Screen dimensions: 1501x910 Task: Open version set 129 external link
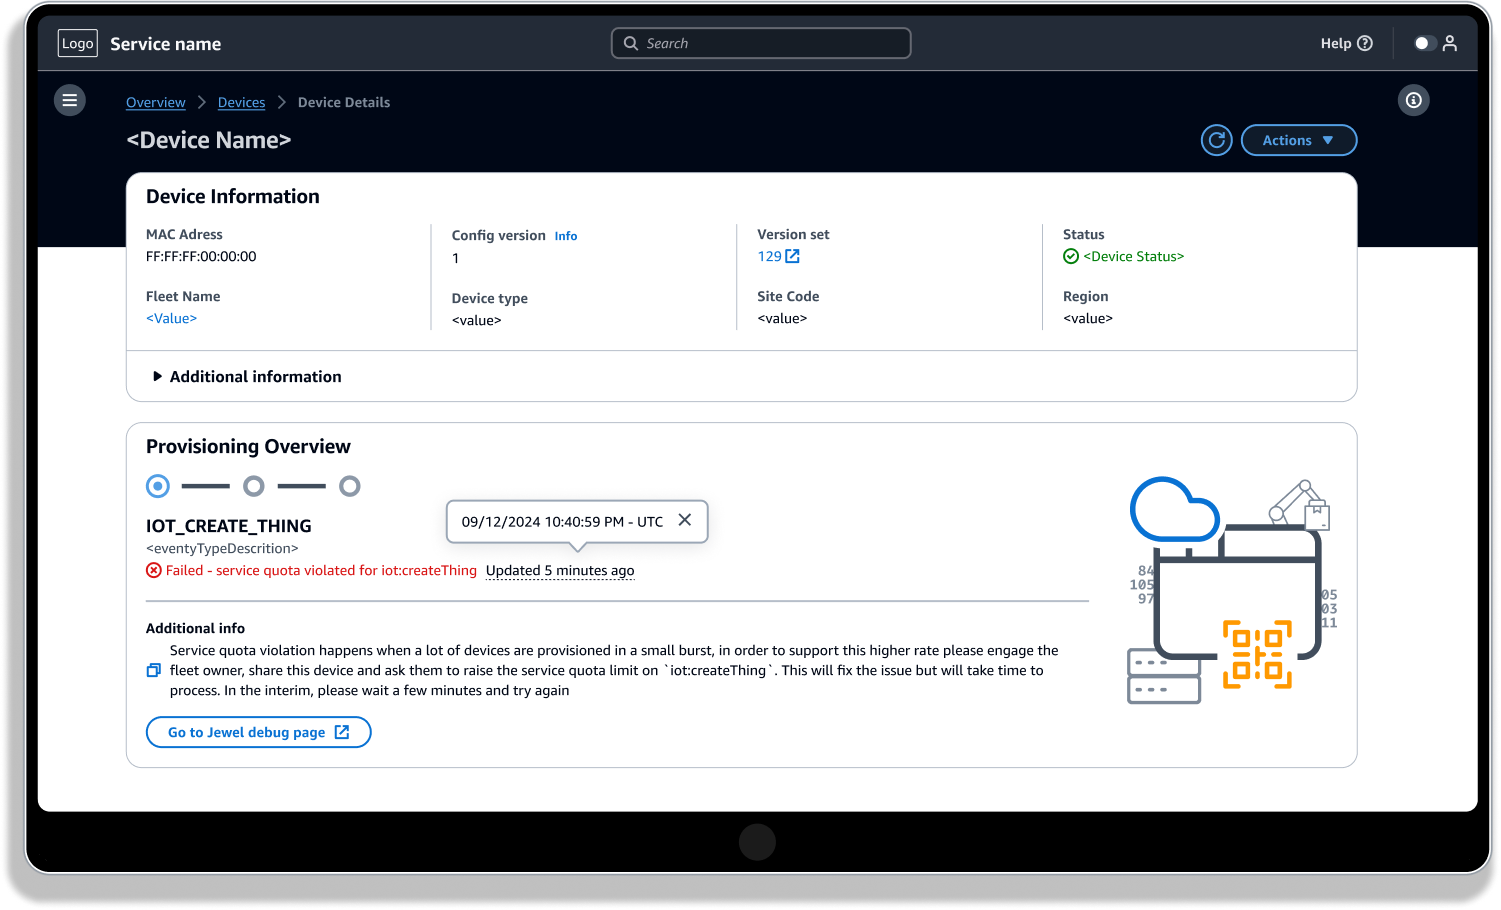coord(779,256)
